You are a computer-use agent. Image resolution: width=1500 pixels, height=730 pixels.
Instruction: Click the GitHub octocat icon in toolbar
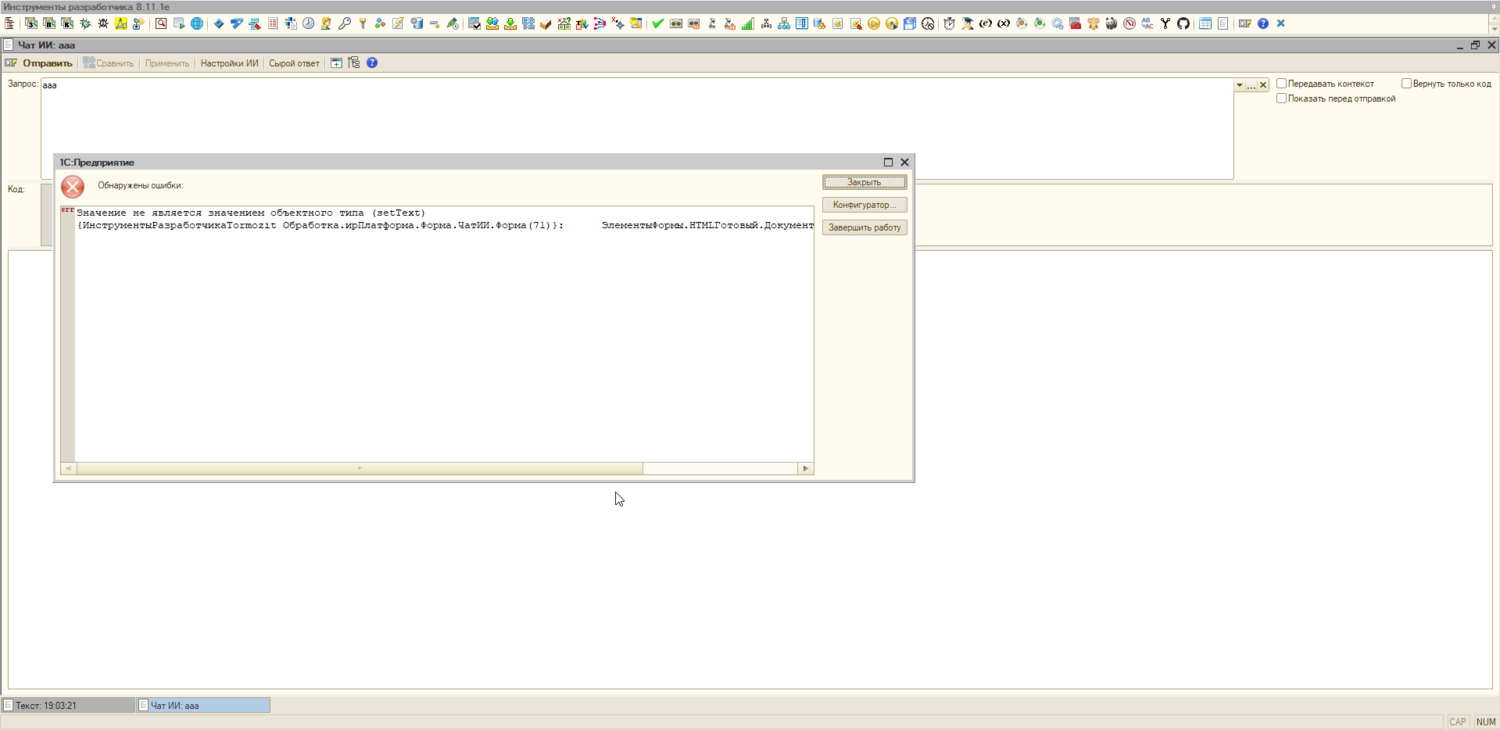1183,23
